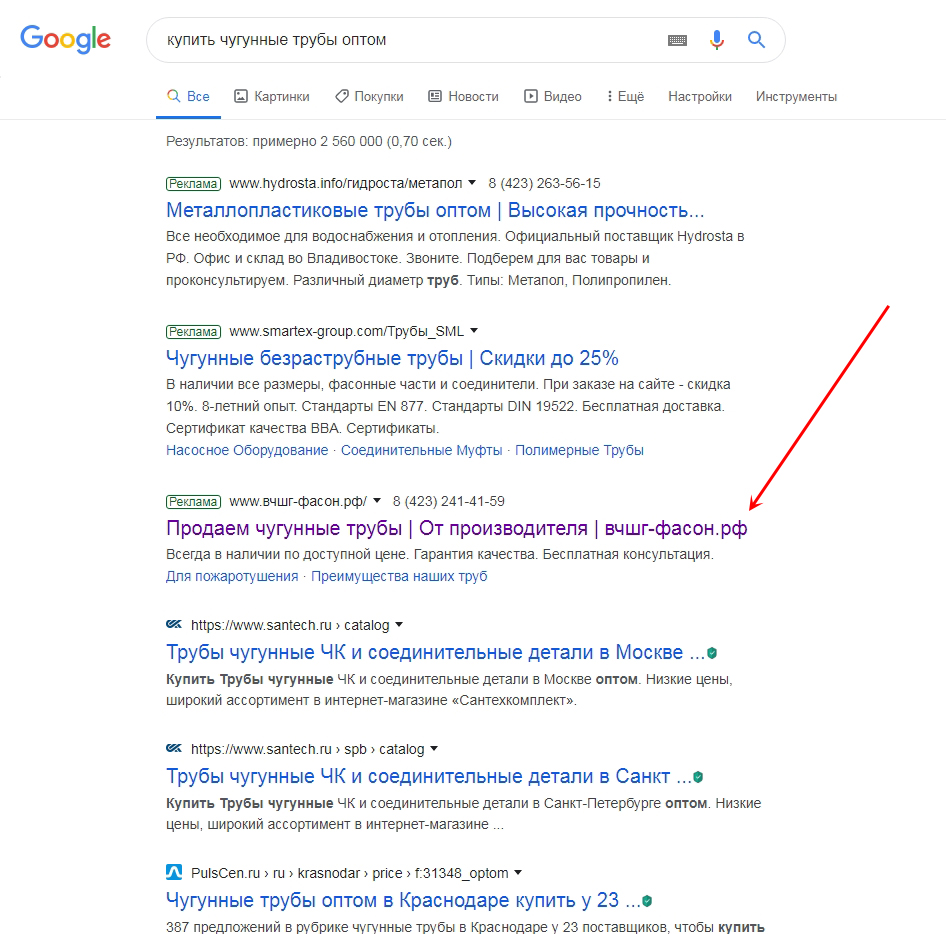Open Чугунные трубы оптом в Краснодаре result
Image resolution: width=946 pixels, height=934 pixels.
[x=403, y=900]
